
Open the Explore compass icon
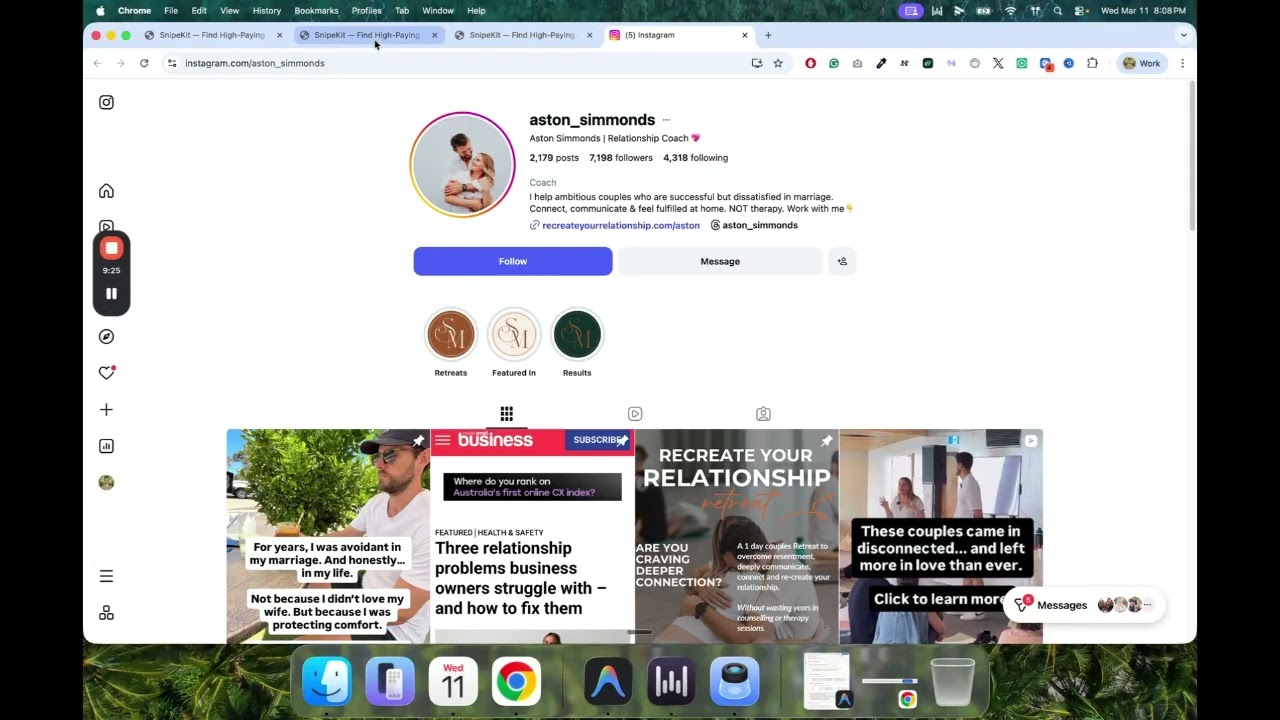coord(106,337)
